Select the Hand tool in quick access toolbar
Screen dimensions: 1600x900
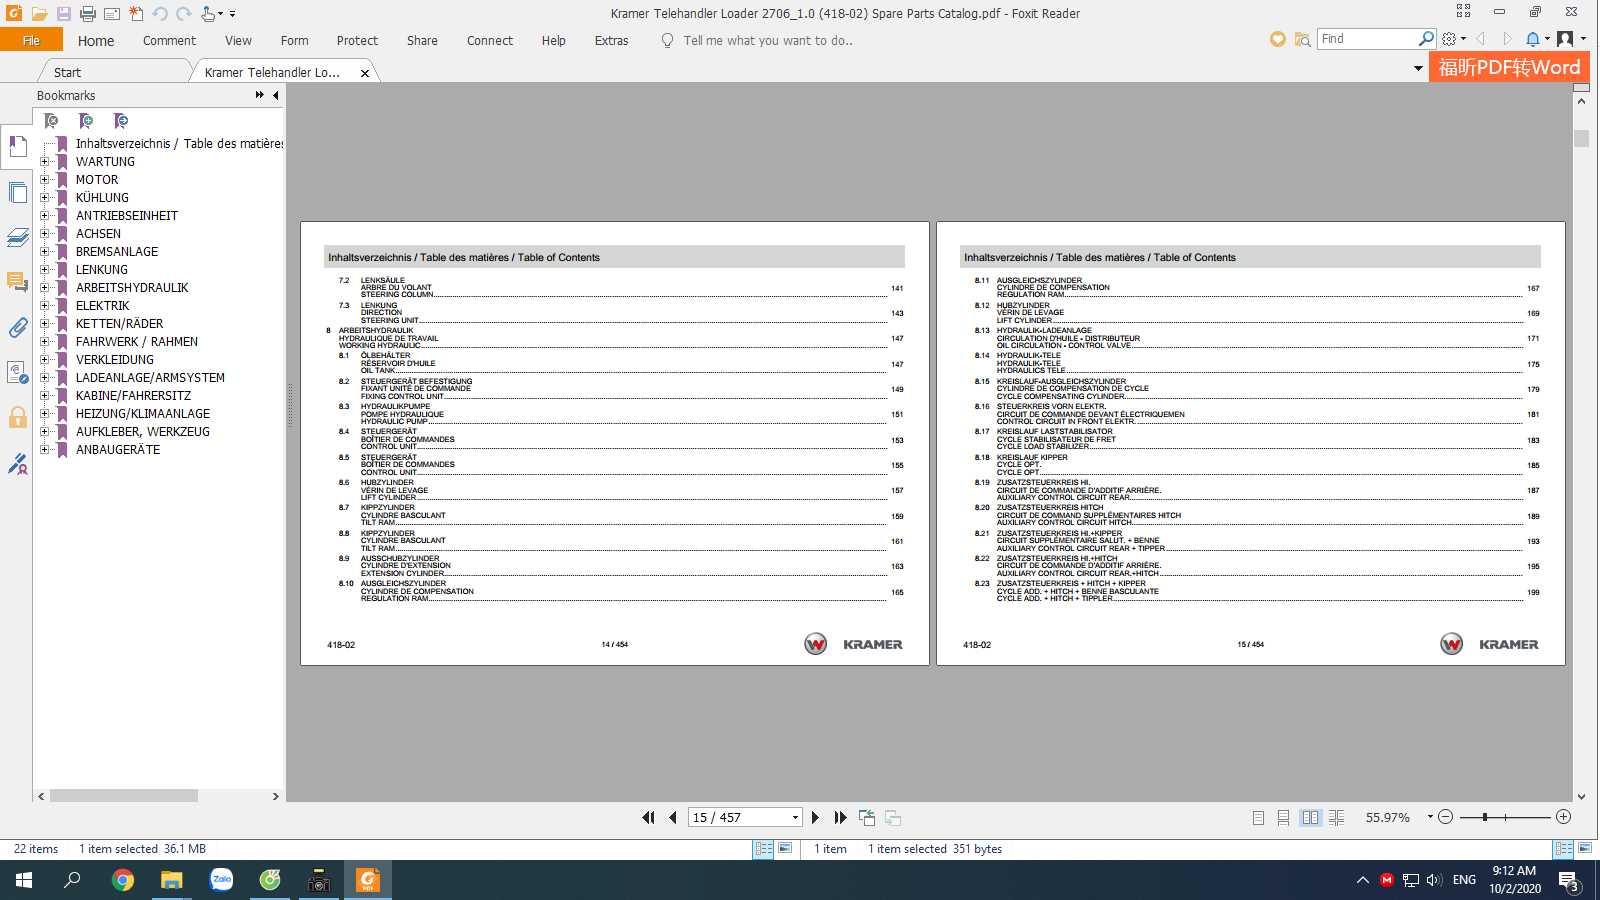click(208, 14)
